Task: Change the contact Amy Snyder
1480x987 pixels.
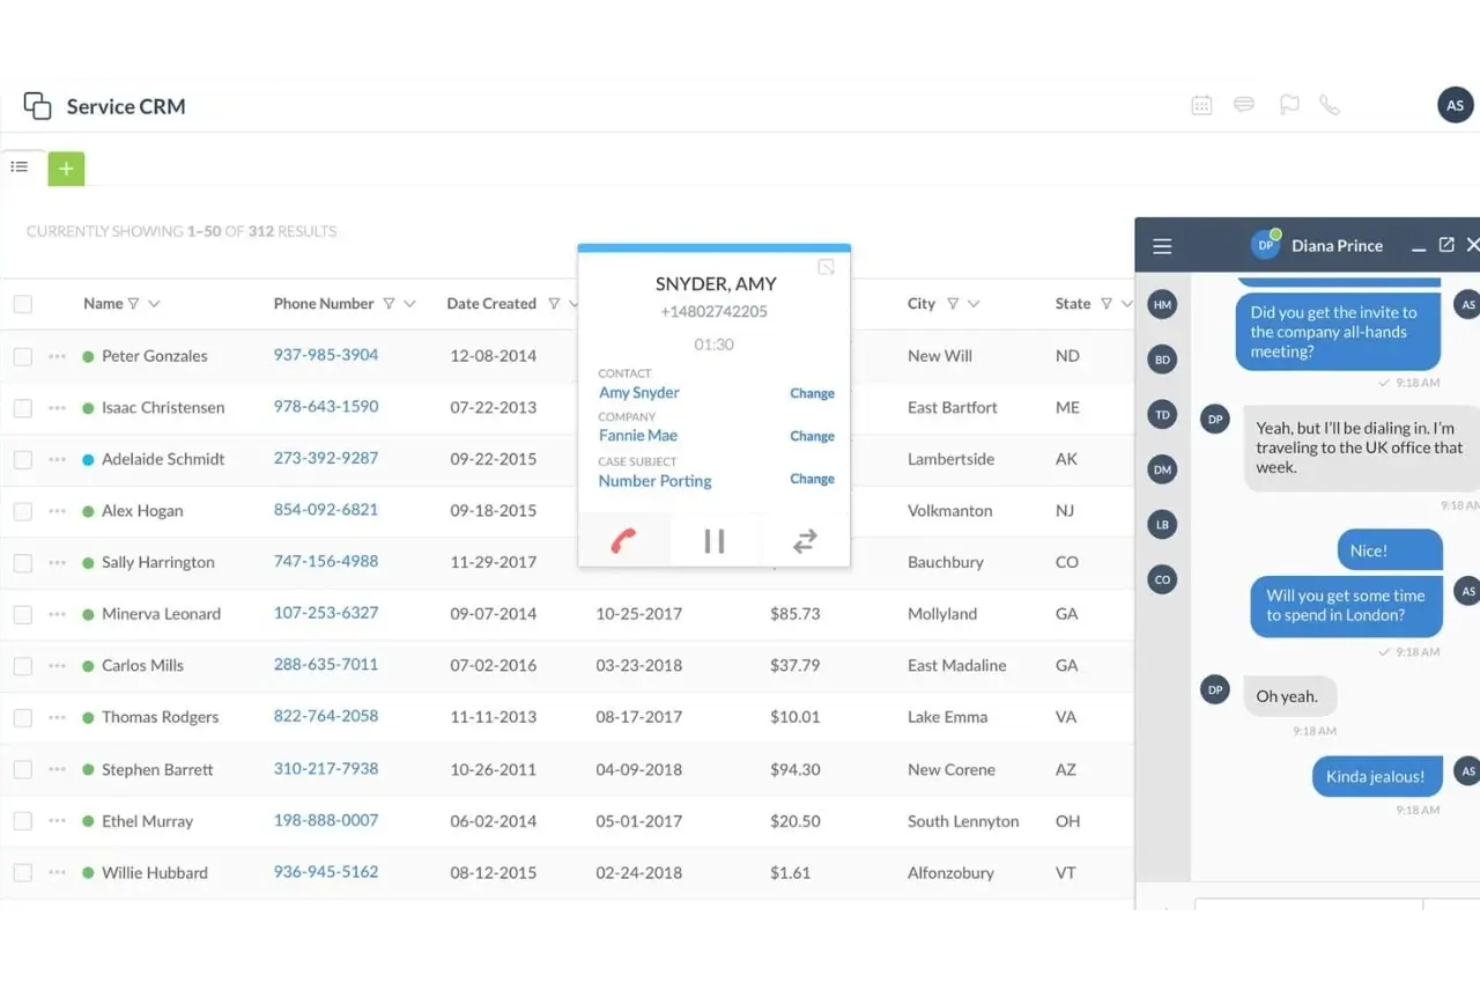Action: [812, 394]
